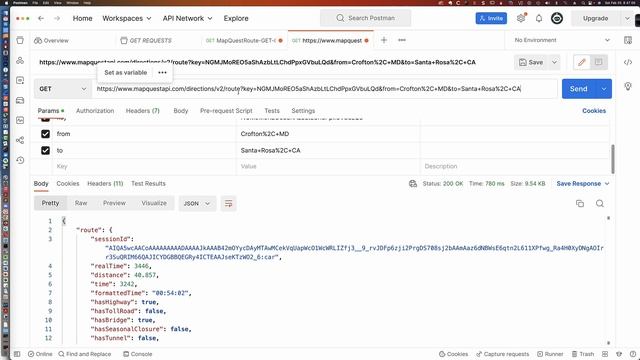This screenshot has height=360, width=640.
Task: Toggle line wrap in the response
Action: click(229, 203)
